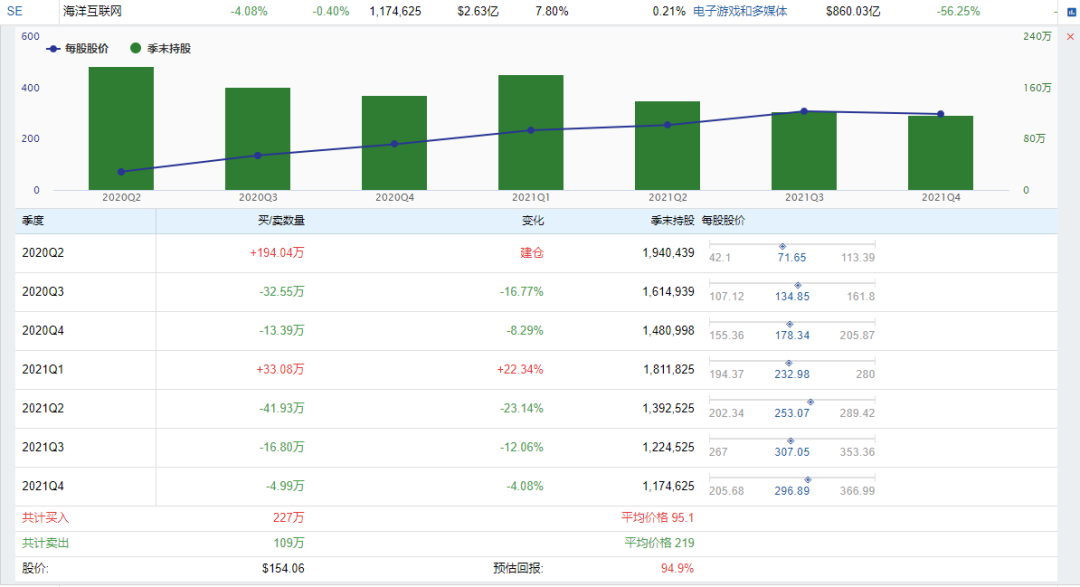1080x587 pixels.
Task: Click the 2020Q4 green bar
Action: point(394,143)
